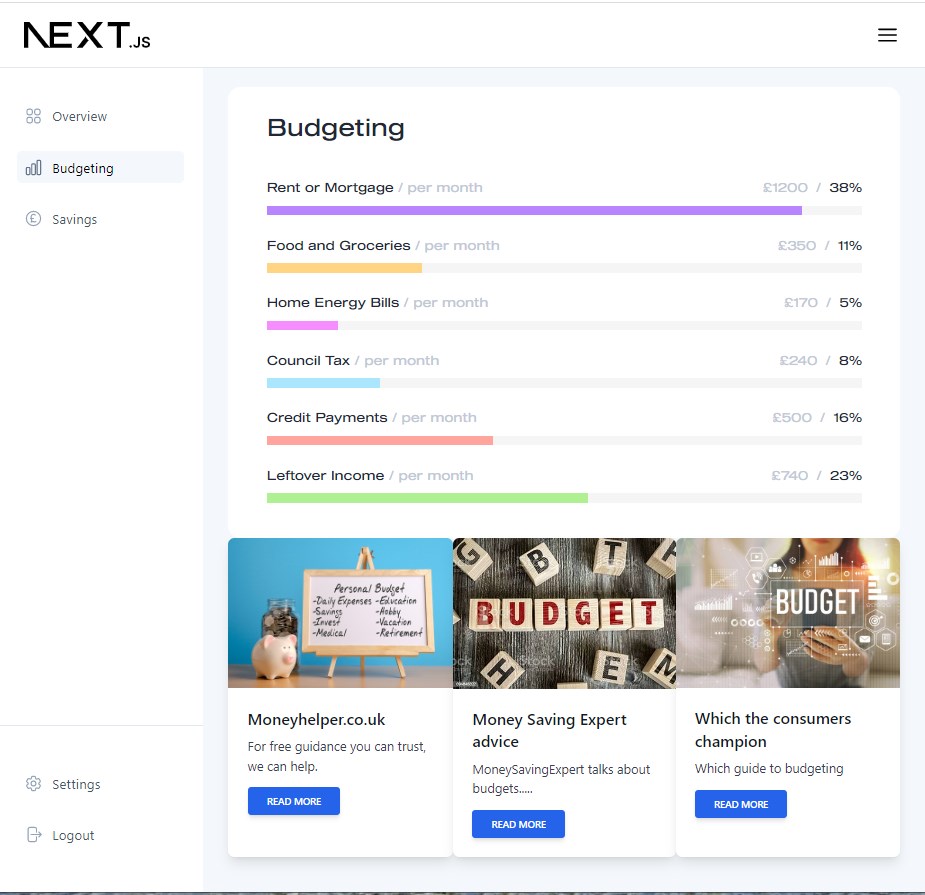
Task: Open the hamburger menu icon
Action: point(887,34)
